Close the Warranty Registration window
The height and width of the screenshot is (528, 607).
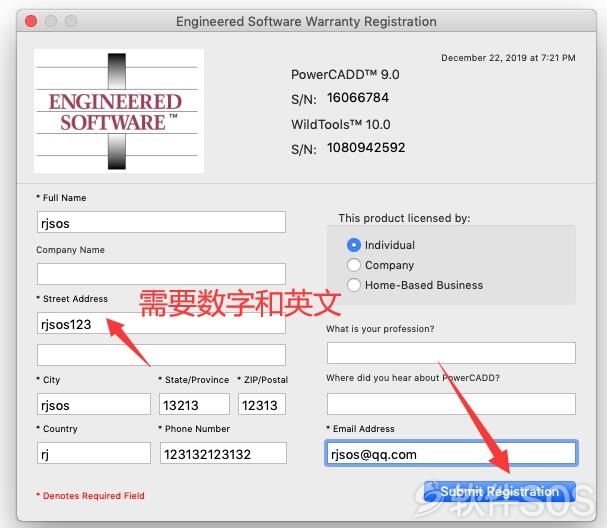(x=31, y=21)
